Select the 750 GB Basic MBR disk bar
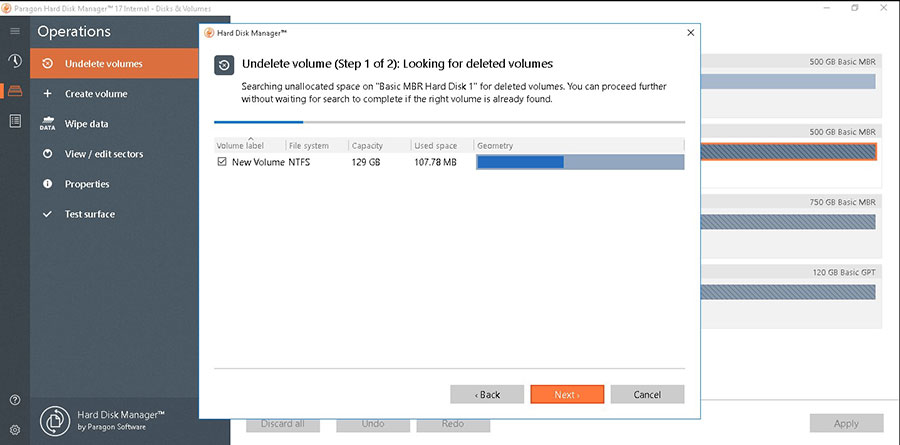 [x=788, y=222]
